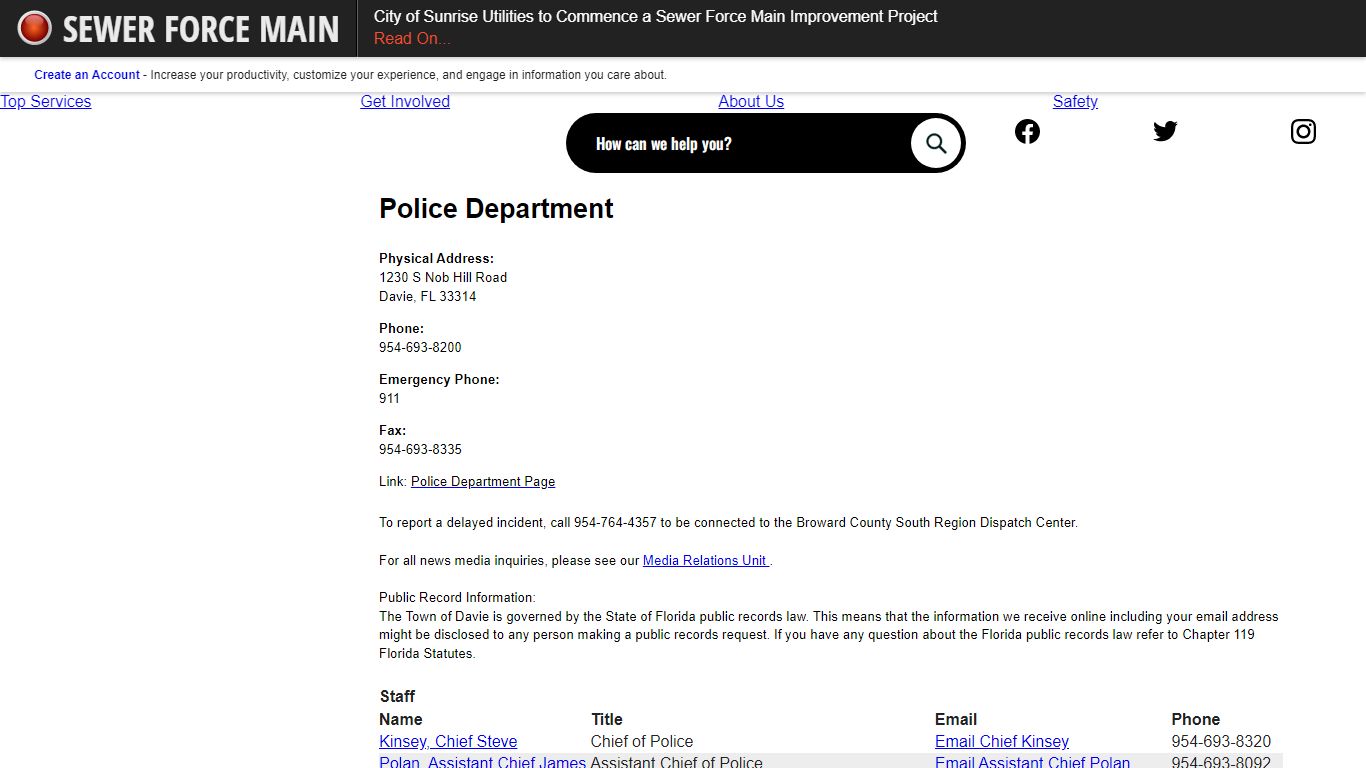
Task: Click the phone number 954-693-8200
Action: pos(420,347)
